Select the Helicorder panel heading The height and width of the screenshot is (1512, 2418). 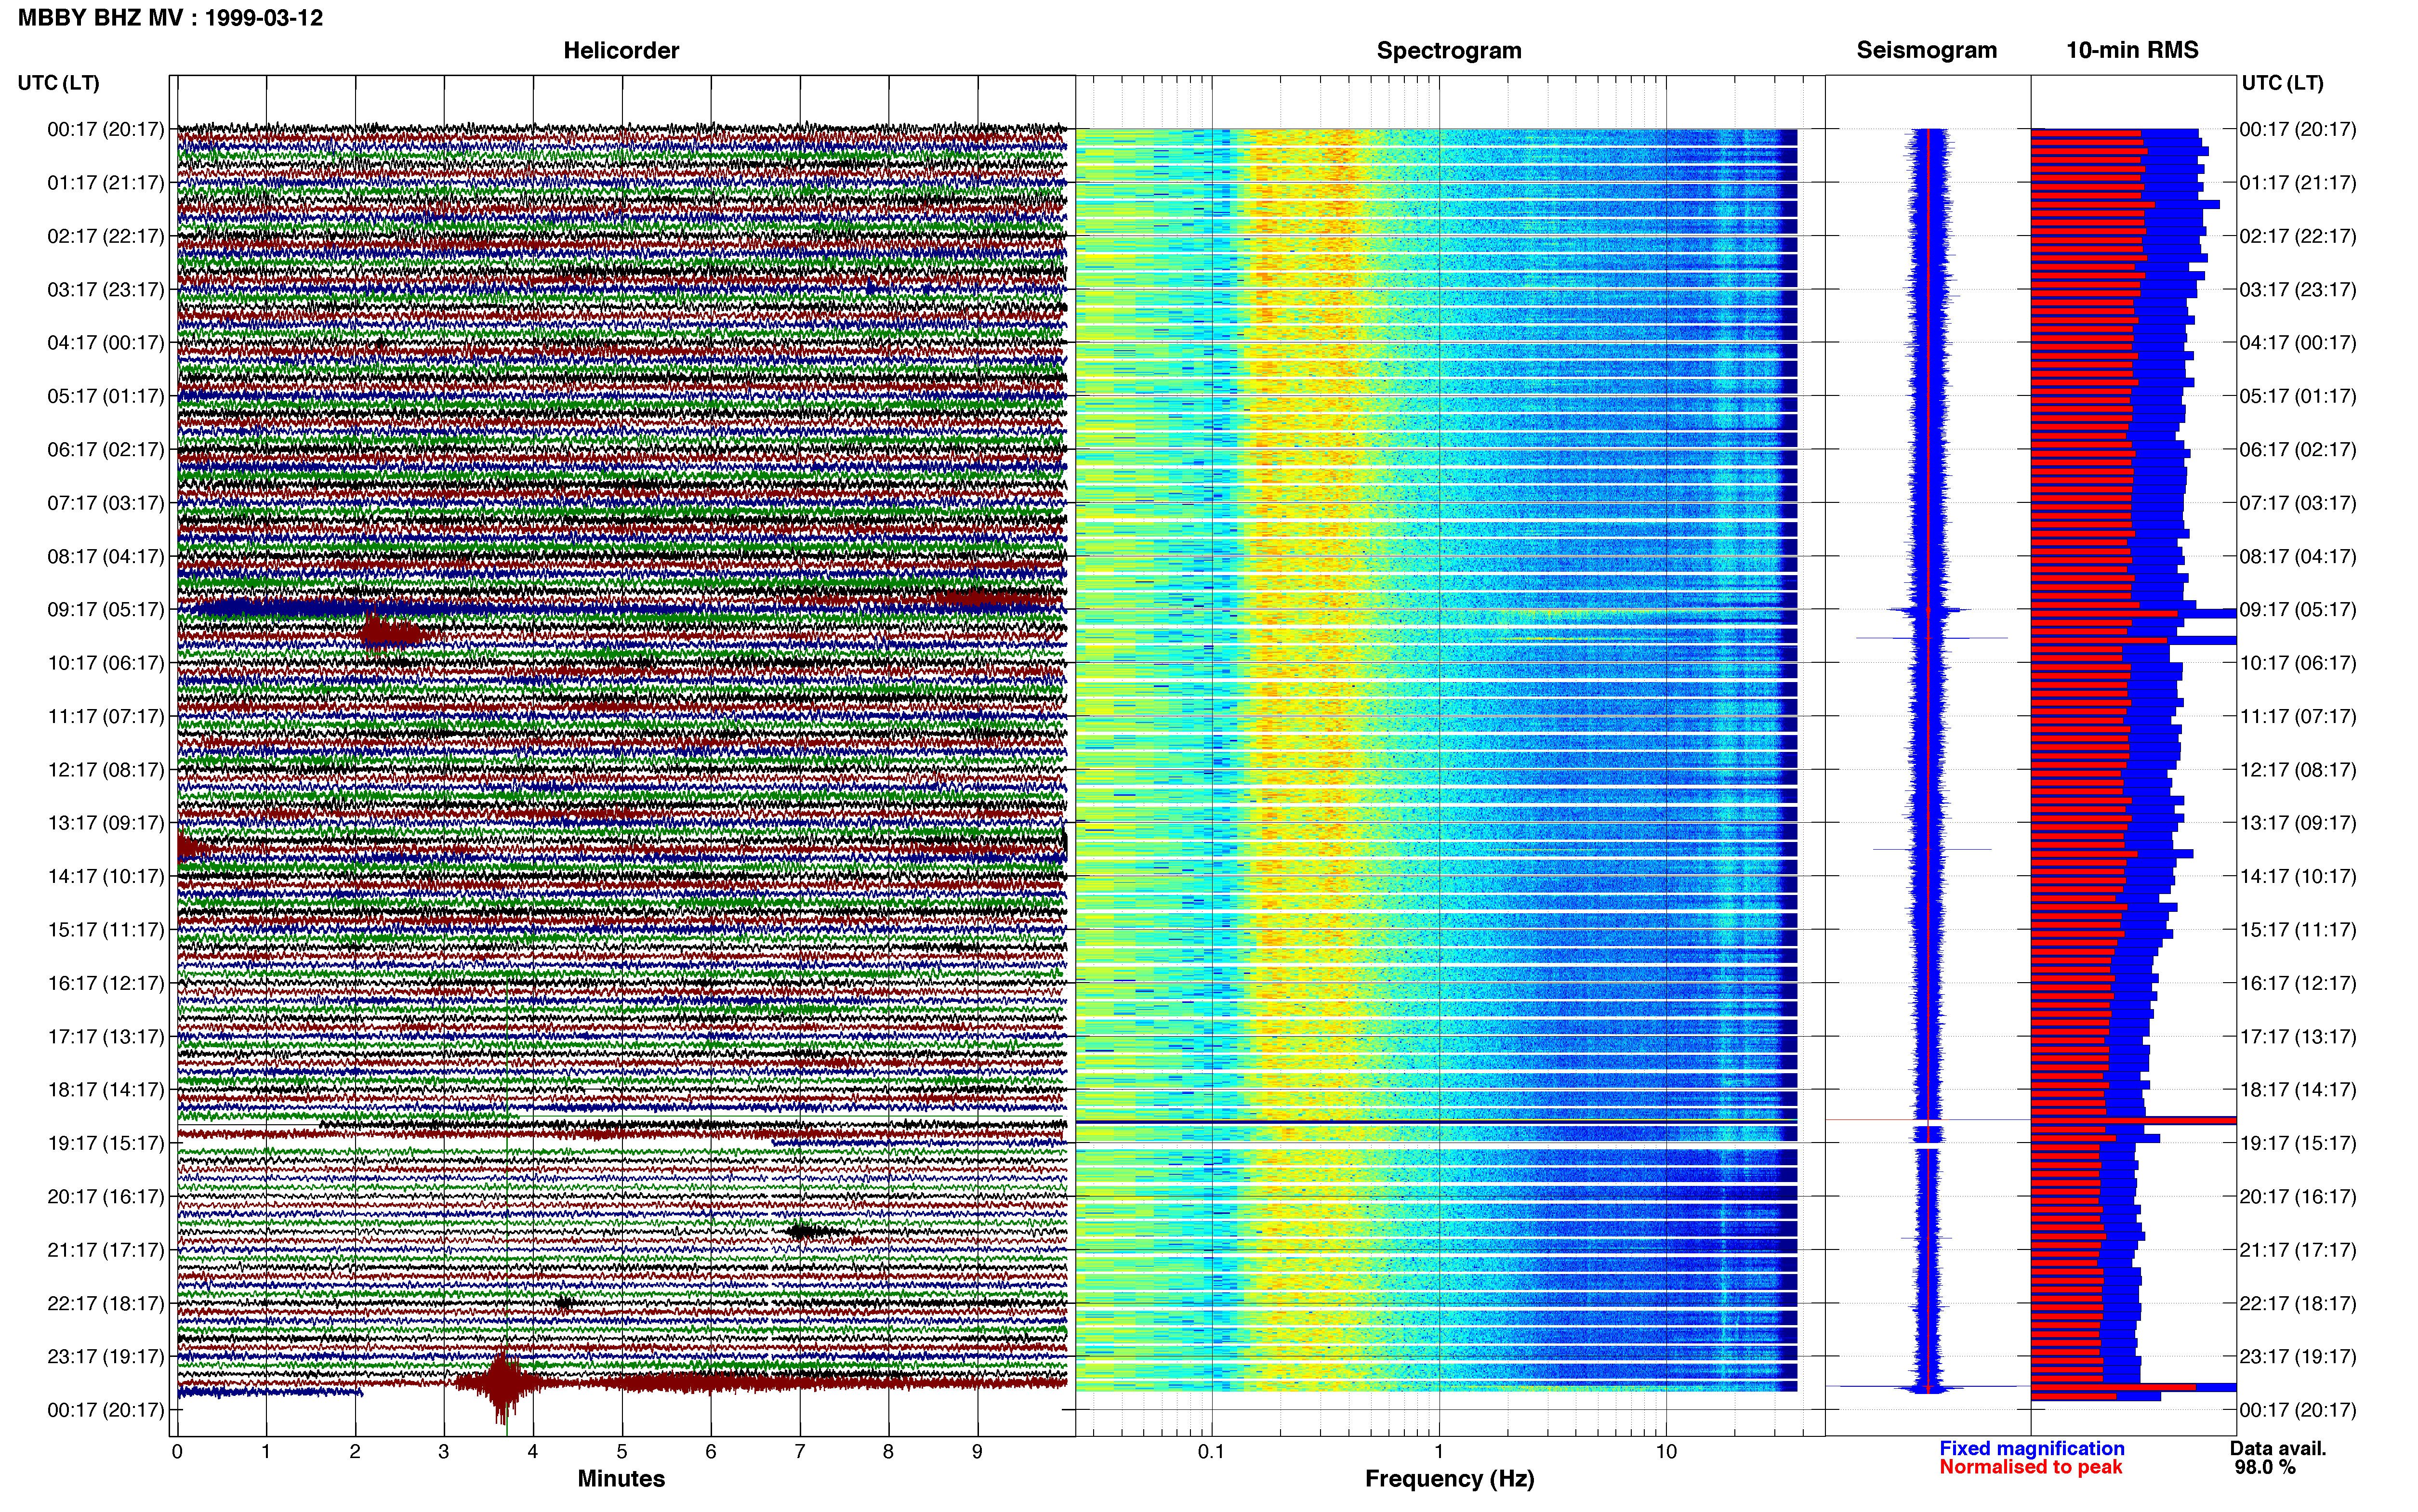pyautogui.click(x=621, y=51)
